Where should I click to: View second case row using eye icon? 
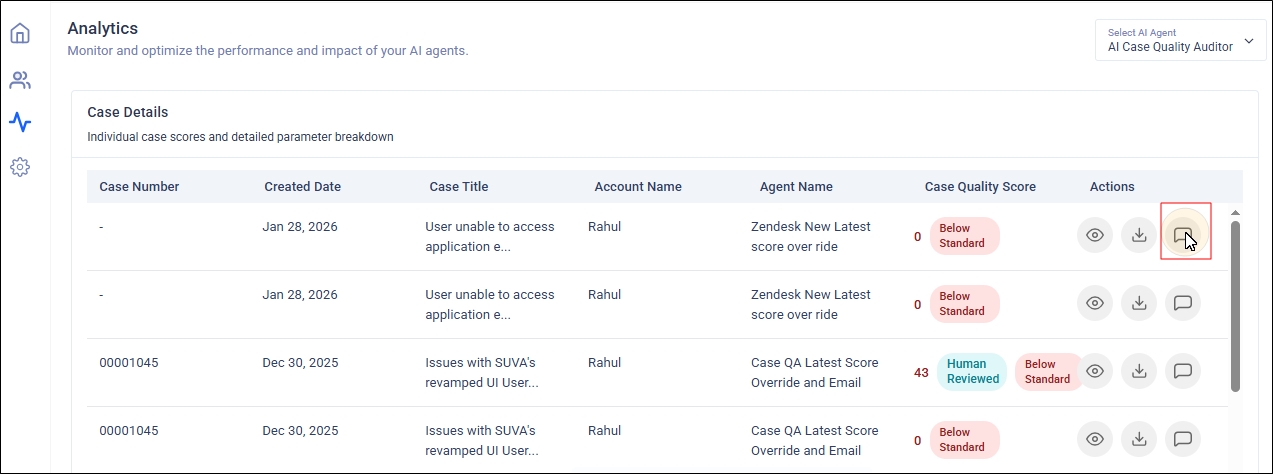click(1095, 303)
